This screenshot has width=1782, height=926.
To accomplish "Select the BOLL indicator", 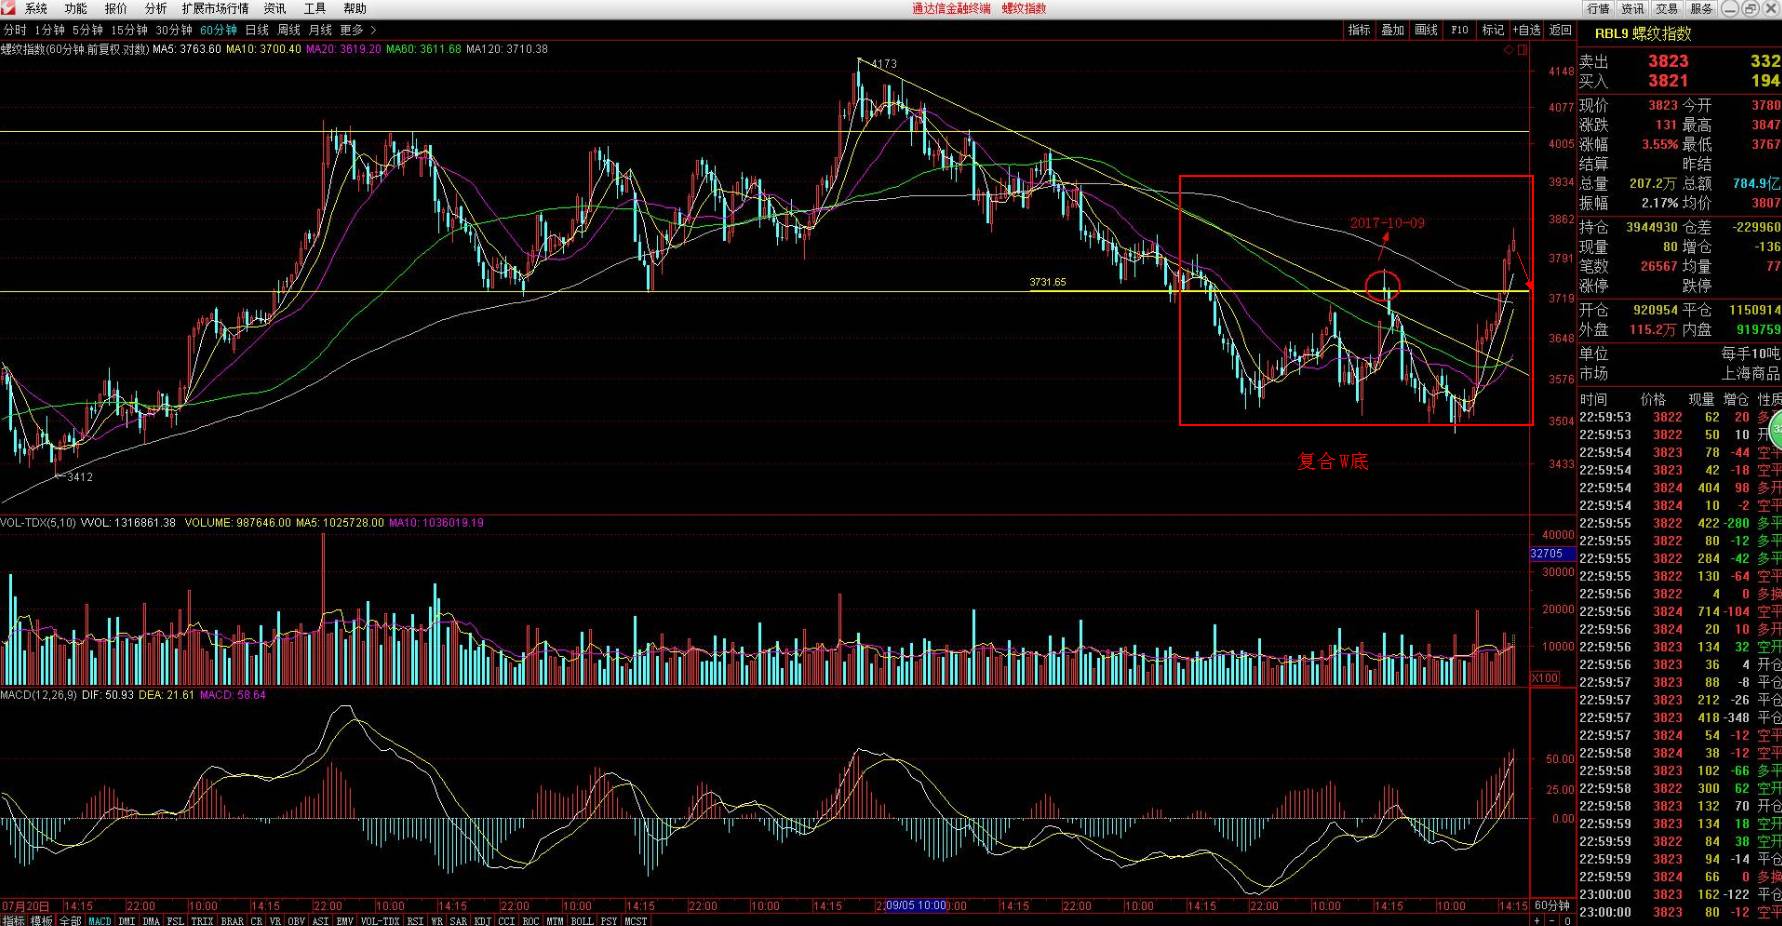I will (x=582, y=920).
